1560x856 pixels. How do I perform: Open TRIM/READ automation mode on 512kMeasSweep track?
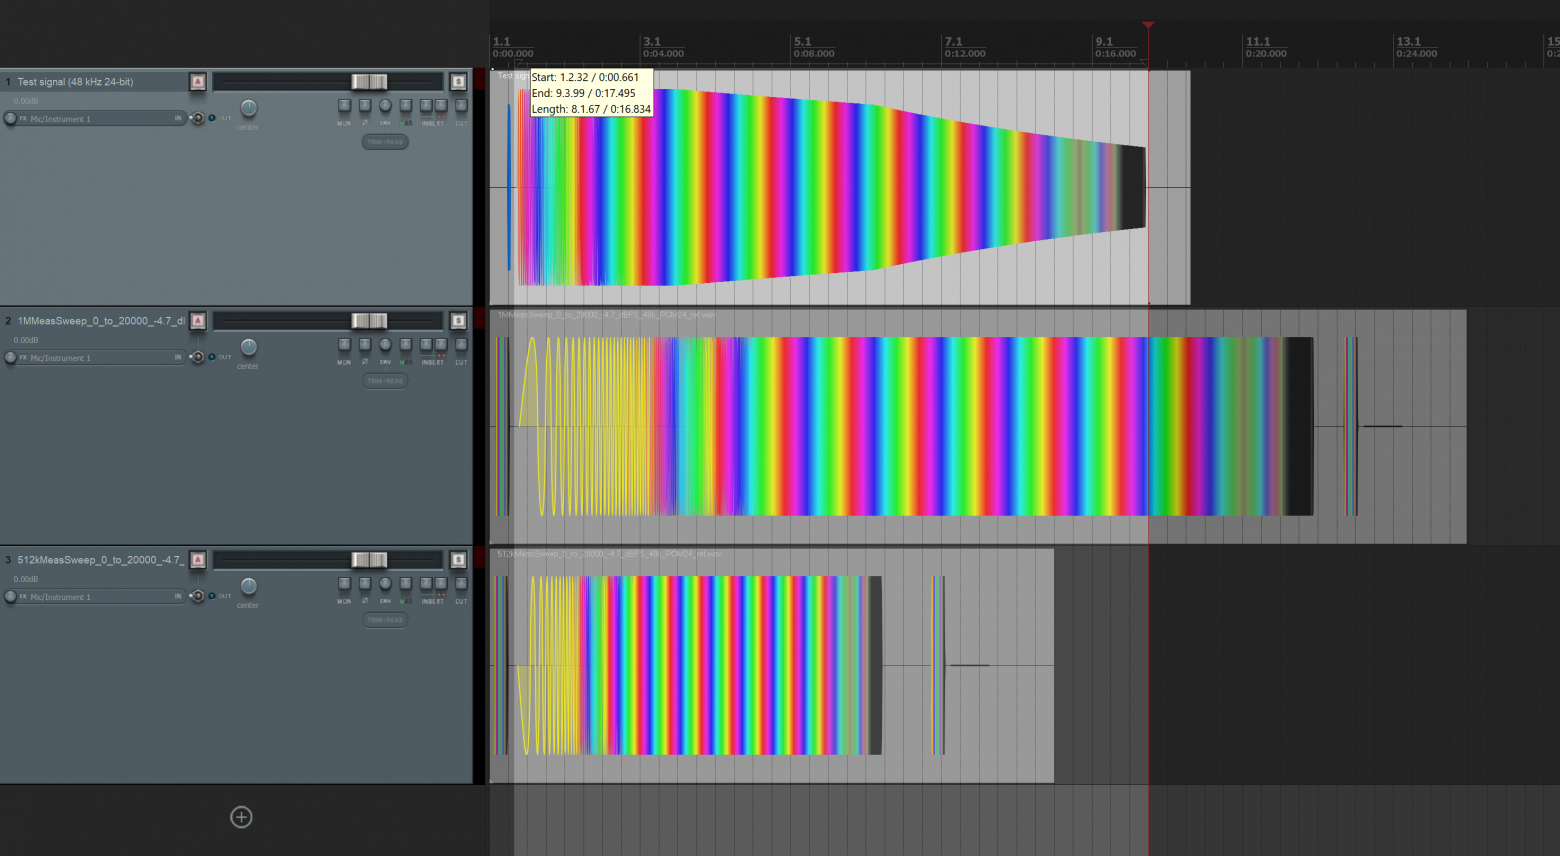[385, 620]
